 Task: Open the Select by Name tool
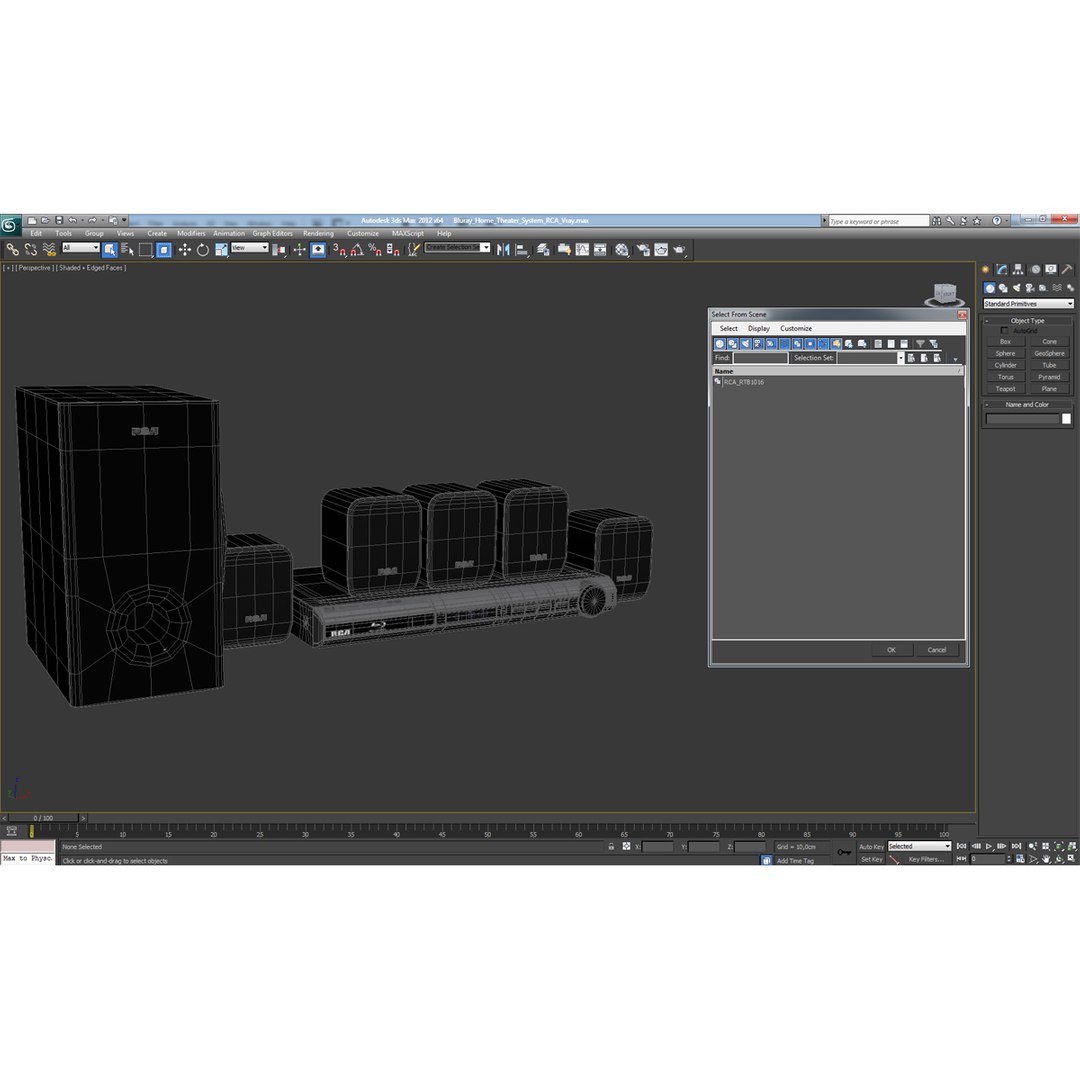[x=127, y=249]
